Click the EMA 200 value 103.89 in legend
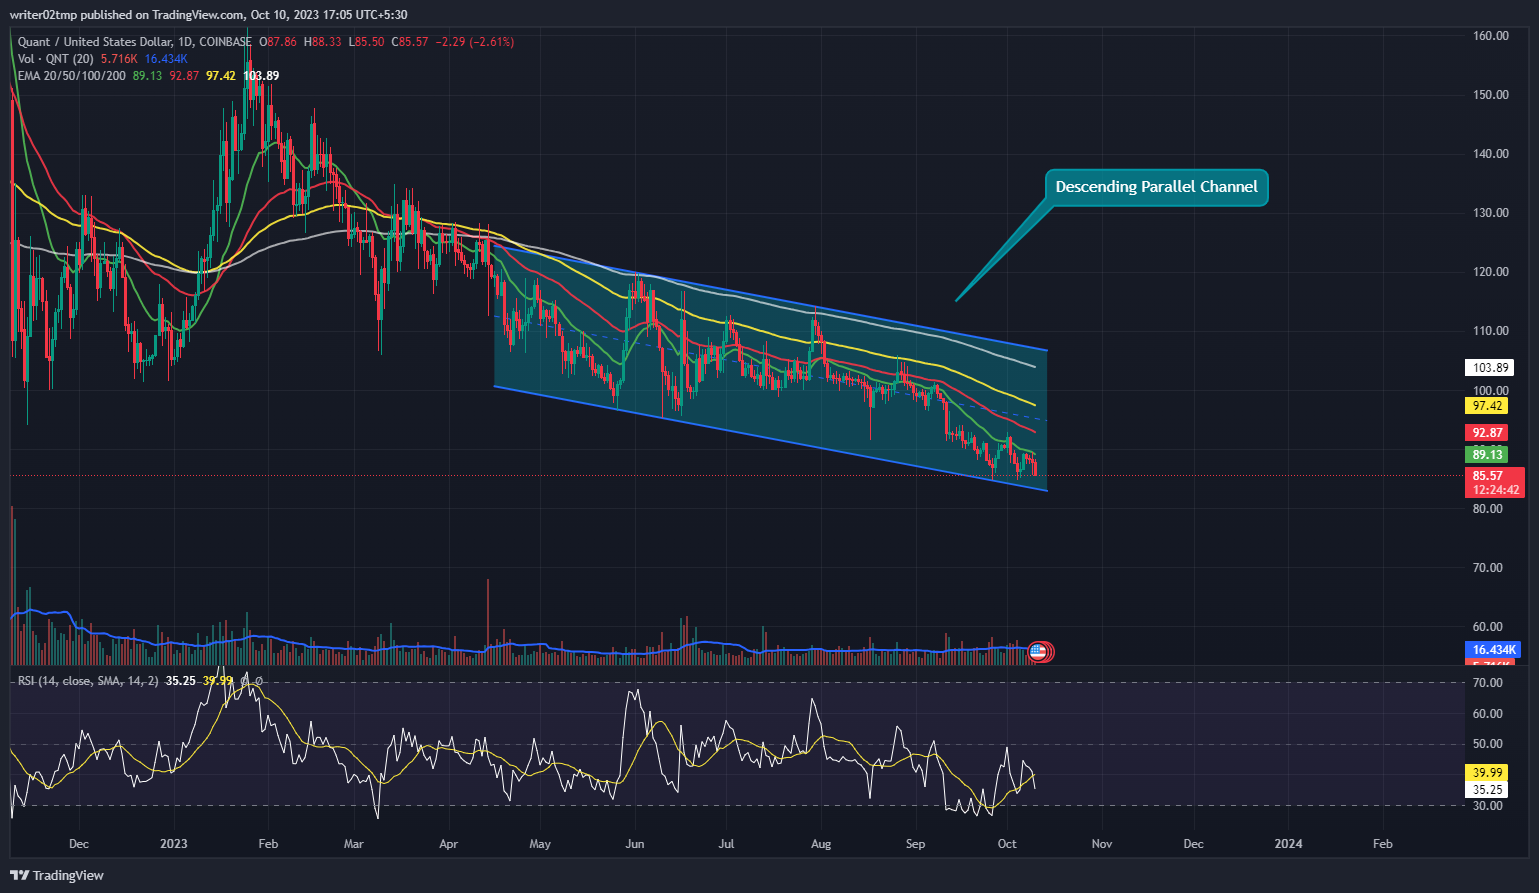This screenshot has width=1539, height=893. (x=261, y=76)
